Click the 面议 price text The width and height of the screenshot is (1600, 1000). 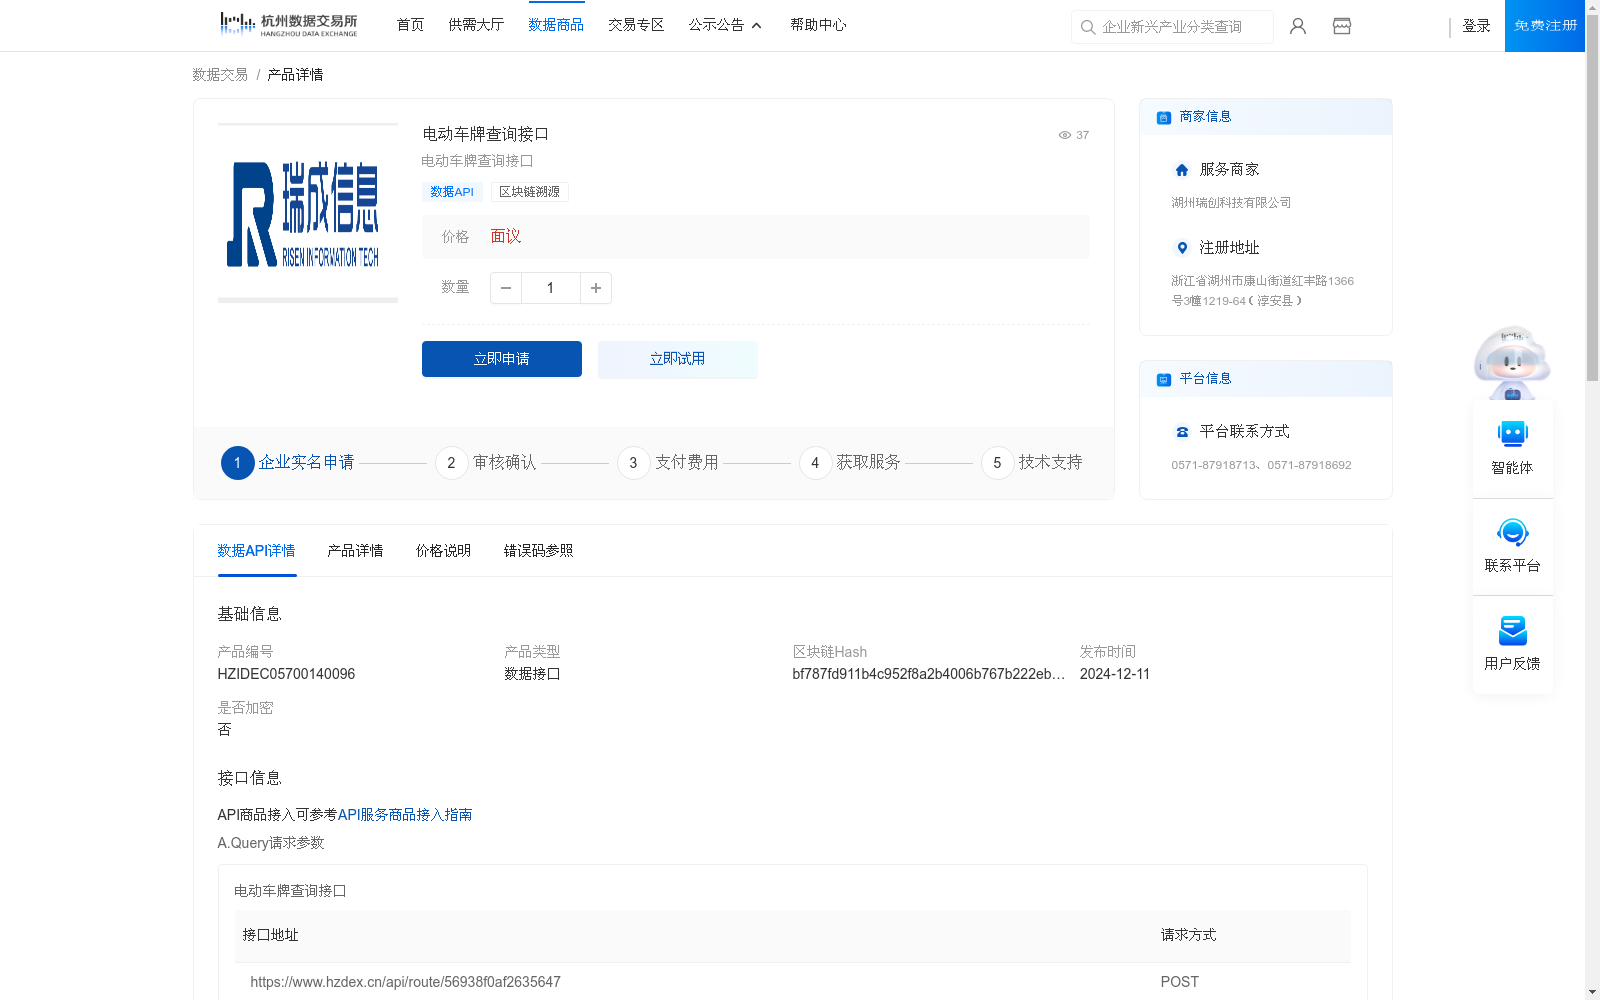(506, 237)
